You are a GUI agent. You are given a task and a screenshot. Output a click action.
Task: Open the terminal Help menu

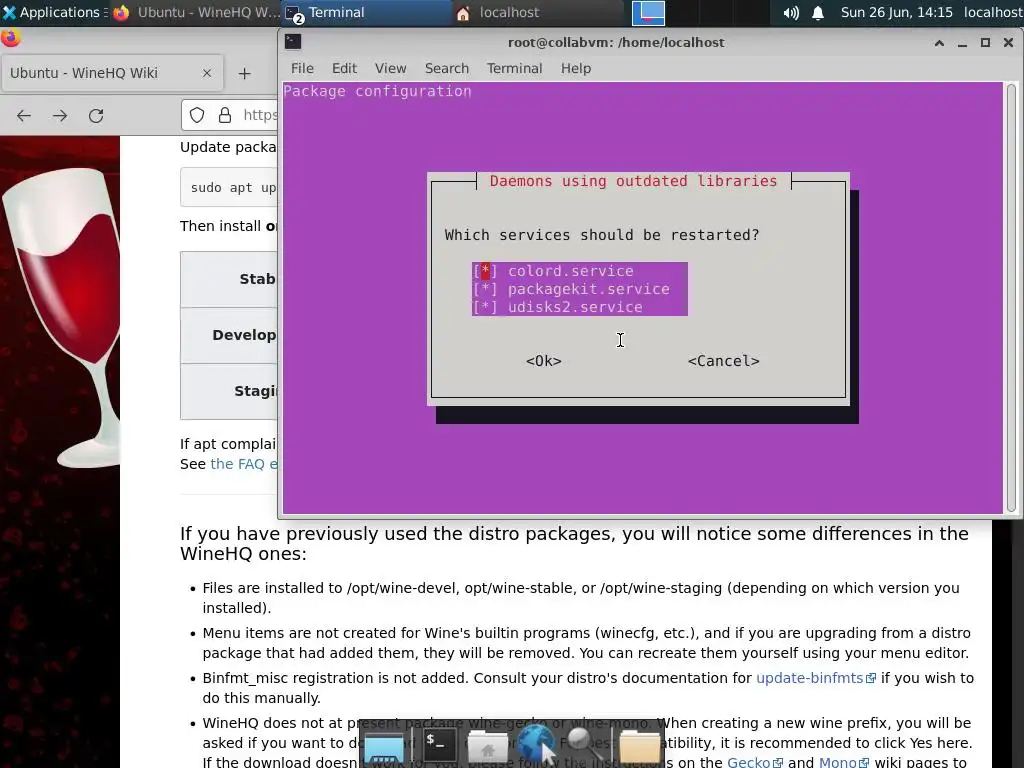[x=576, y=68]
